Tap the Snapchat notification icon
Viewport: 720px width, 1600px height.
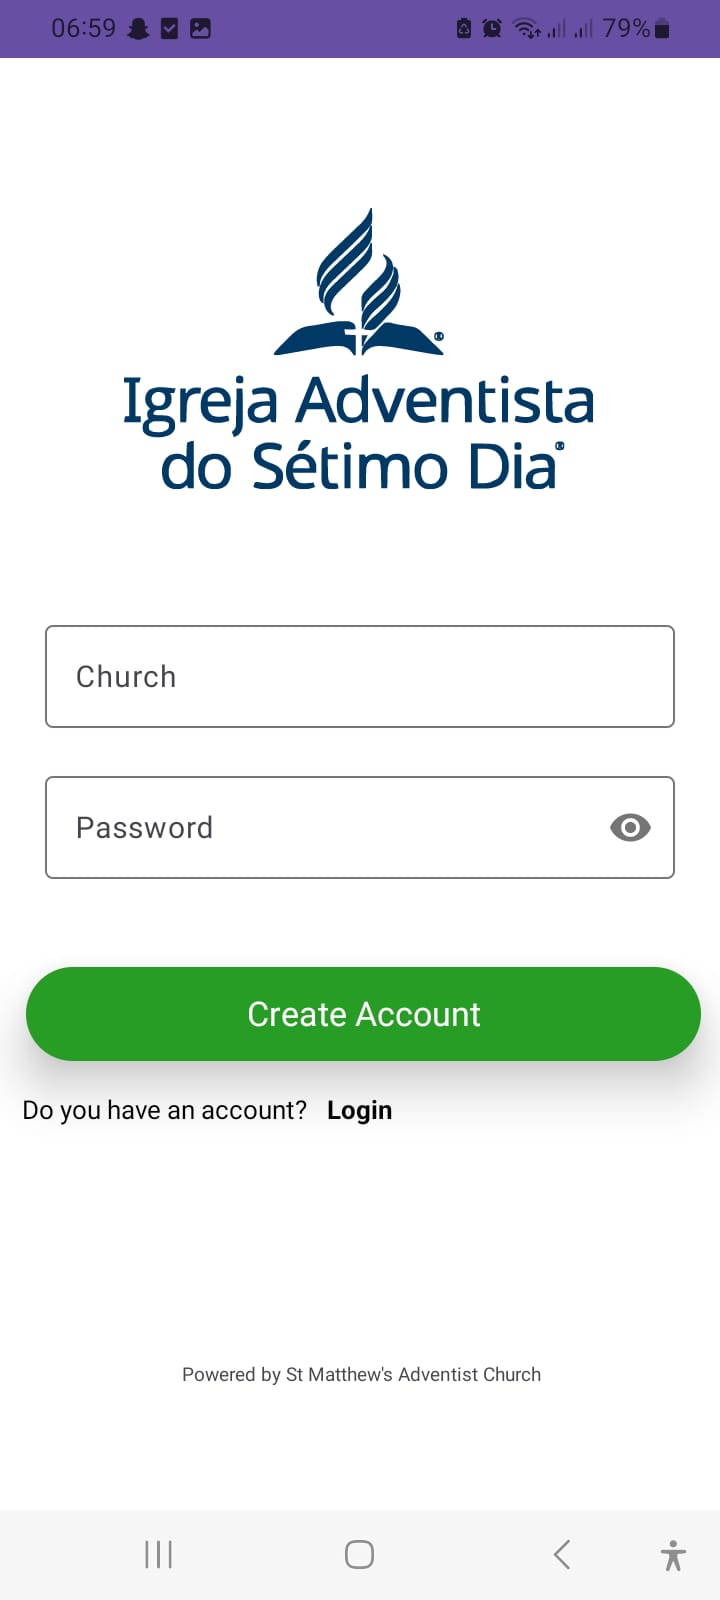pos(139,29)
